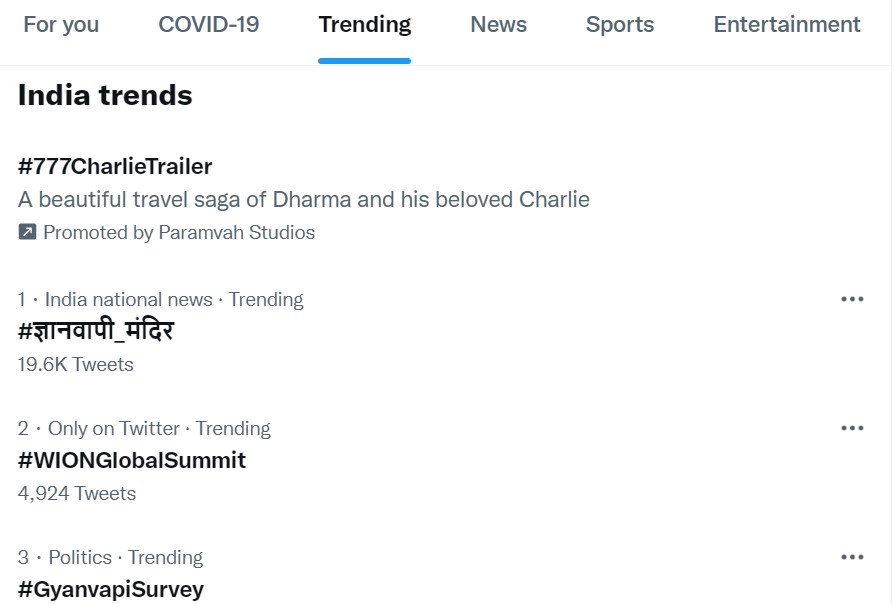The height and width of the screenshot is (604, 894).
Task: View the #GyanvapiSurvey trending hashtag
Action: (111, 589)
